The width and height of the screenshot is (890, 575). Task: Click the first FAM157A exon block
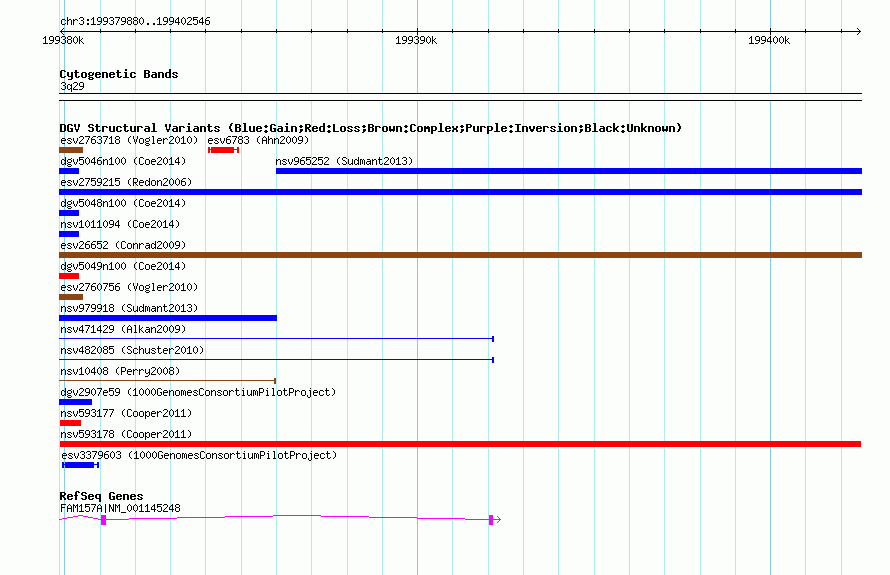click(x=103, y=520)
